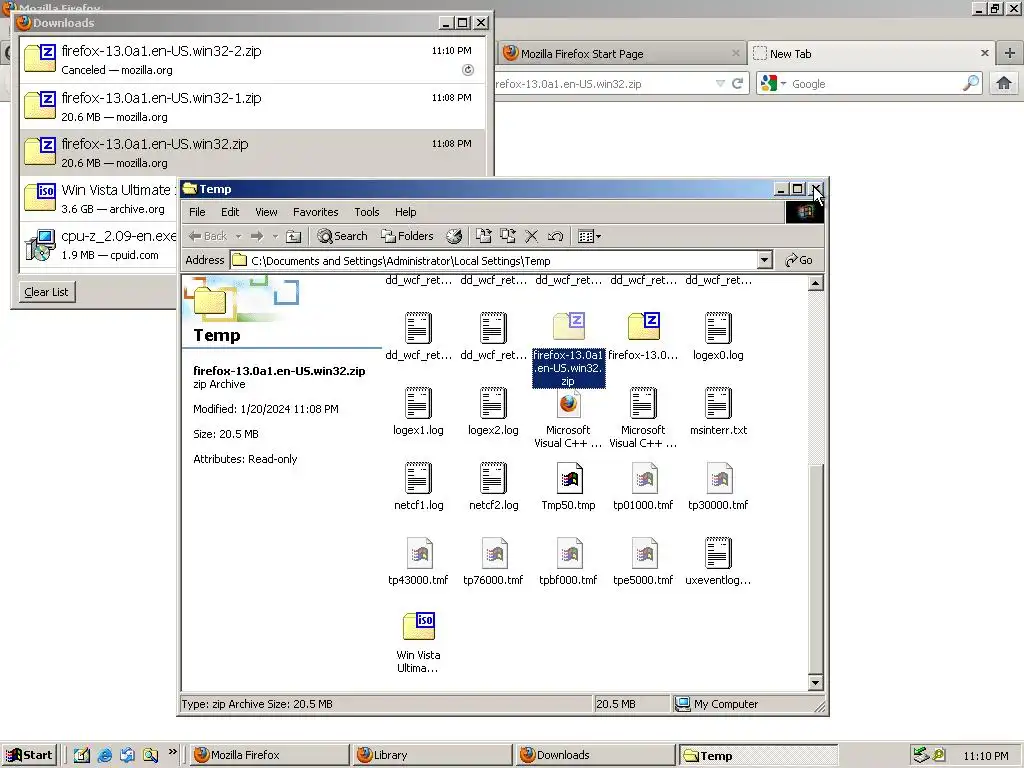Open the Help menu

tap(406, 212)
